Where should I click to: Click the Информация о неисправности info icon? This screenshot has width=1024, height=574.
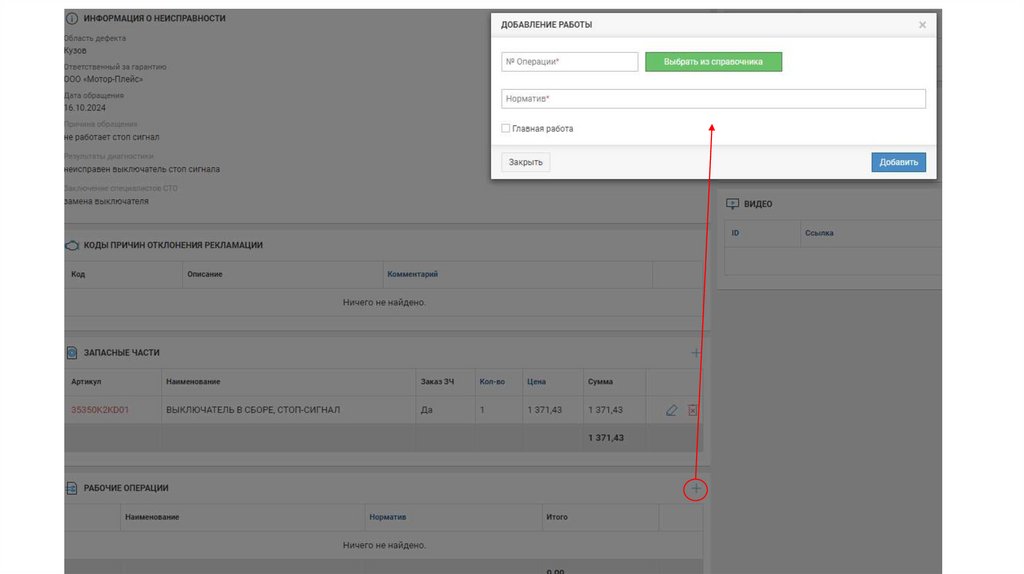tap(72, 18)
